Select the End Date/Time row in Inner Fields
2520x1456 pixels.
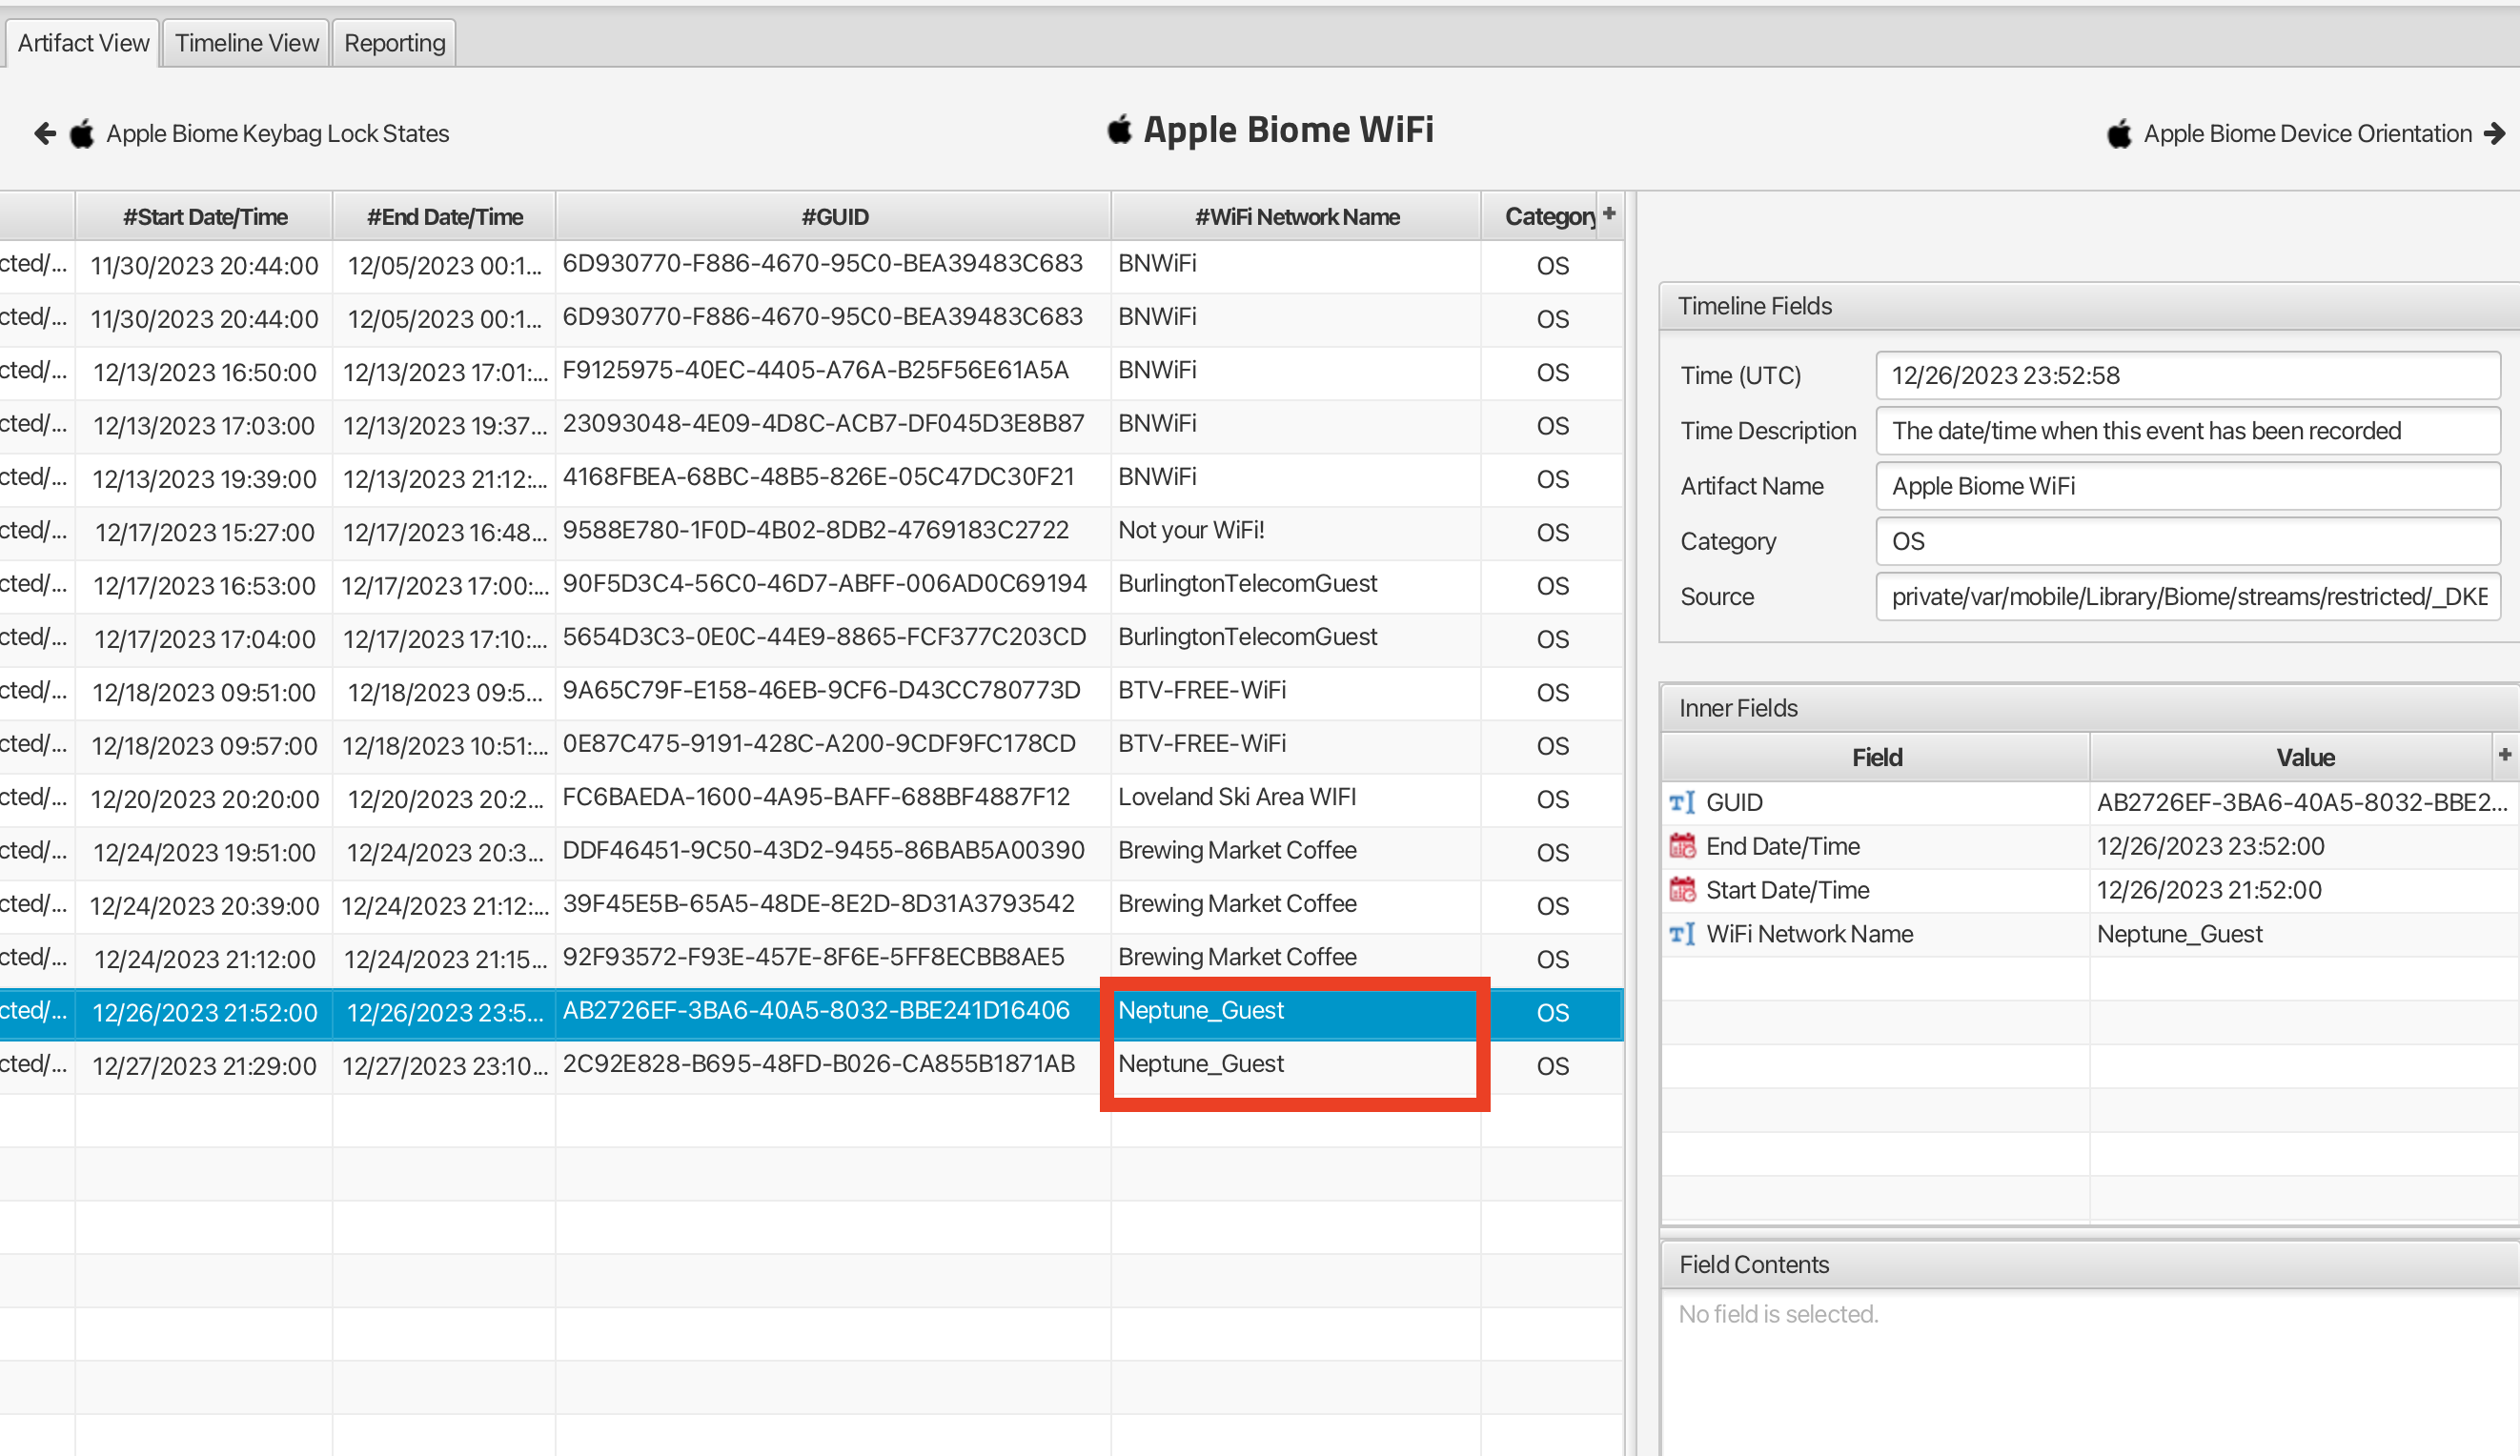click(2090, 847)
